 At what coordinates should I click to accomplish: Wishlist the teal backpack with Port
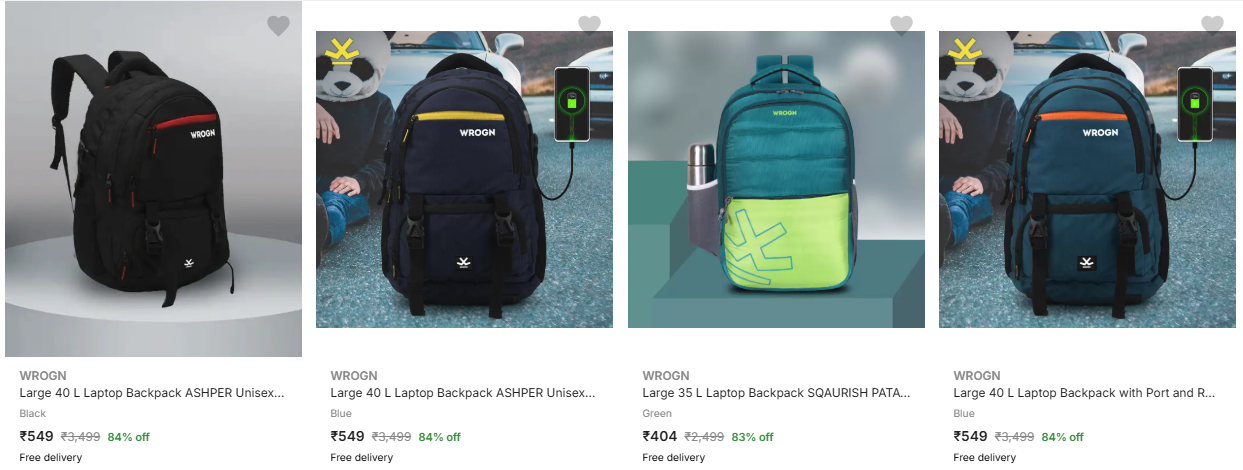click(1212, 25)
